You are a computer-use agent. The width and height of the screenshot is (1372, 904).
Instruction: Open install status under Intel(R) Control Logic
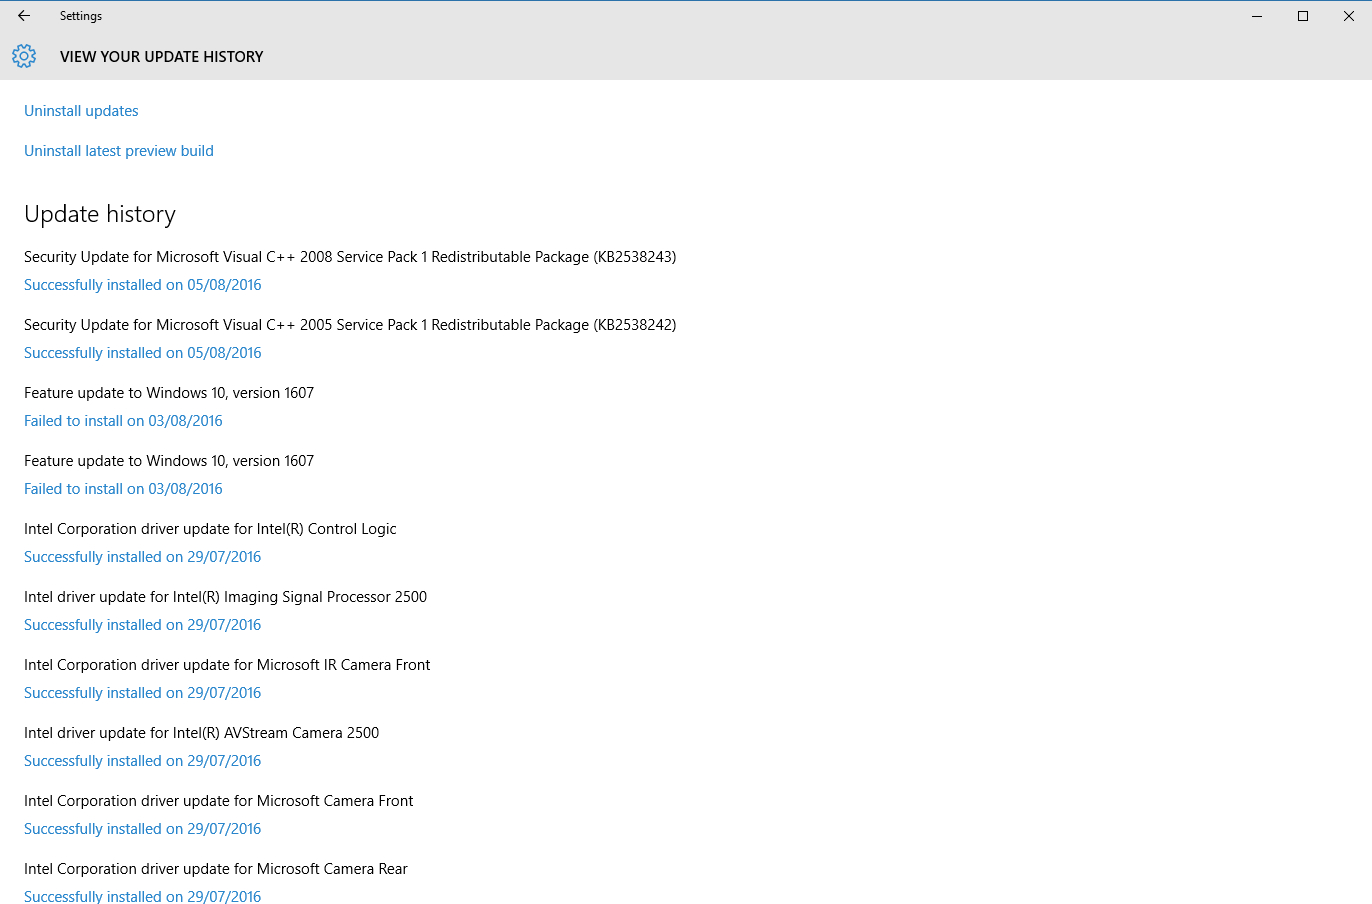point(143,557)
